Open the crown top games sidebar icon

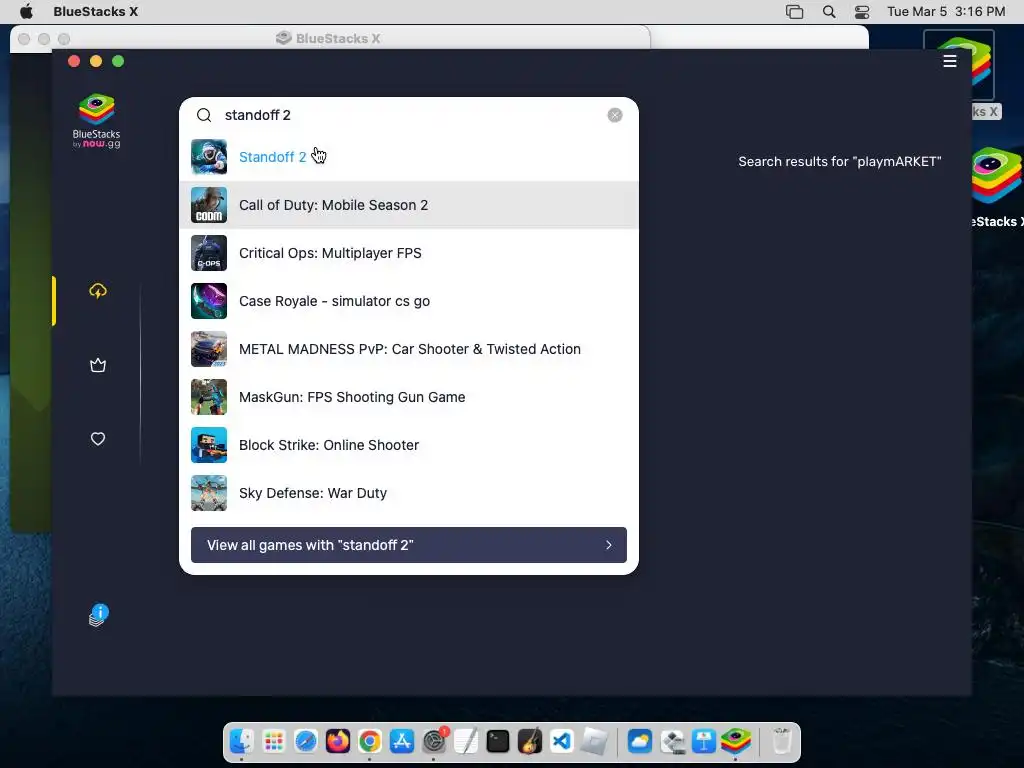98,365
